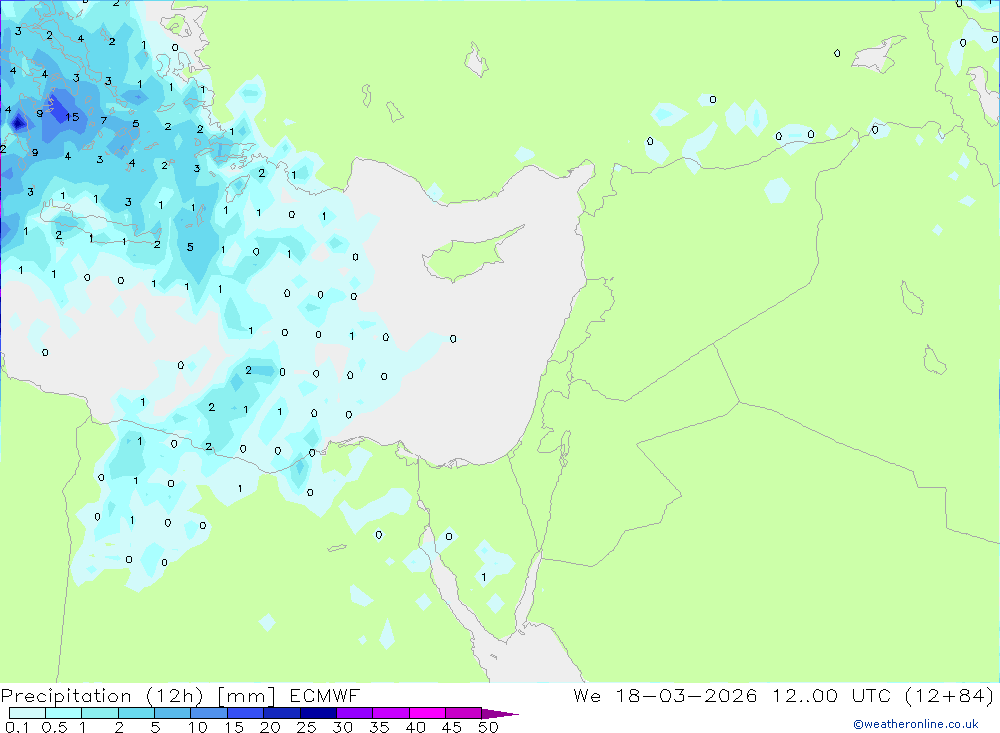This screenshot has width=1000, height=733.
Task: Click the legend value '10'
Action: point(198,727)
